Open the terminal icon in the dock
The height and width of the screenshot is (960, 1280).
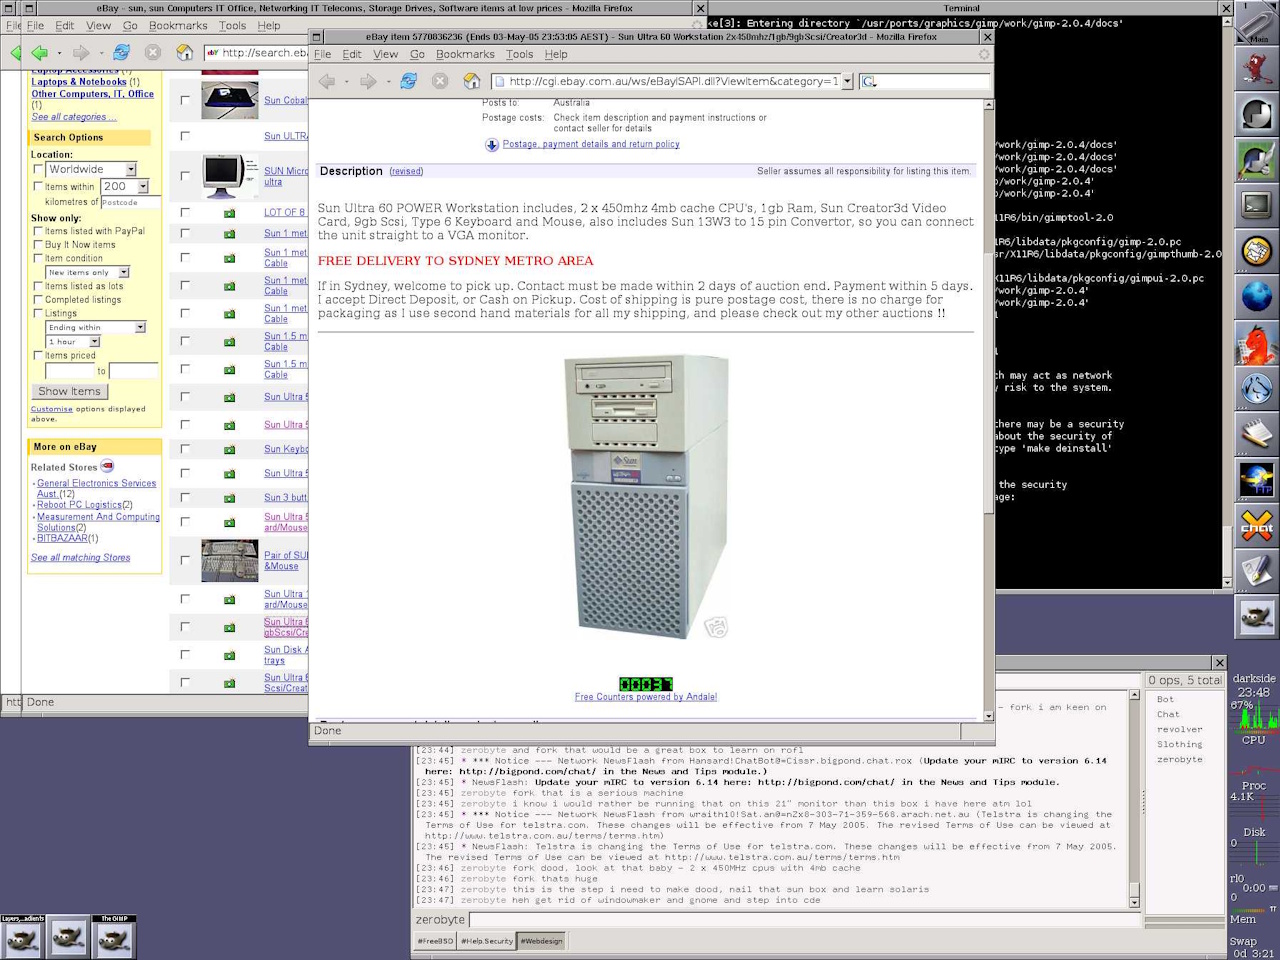tap(1256, 207)
